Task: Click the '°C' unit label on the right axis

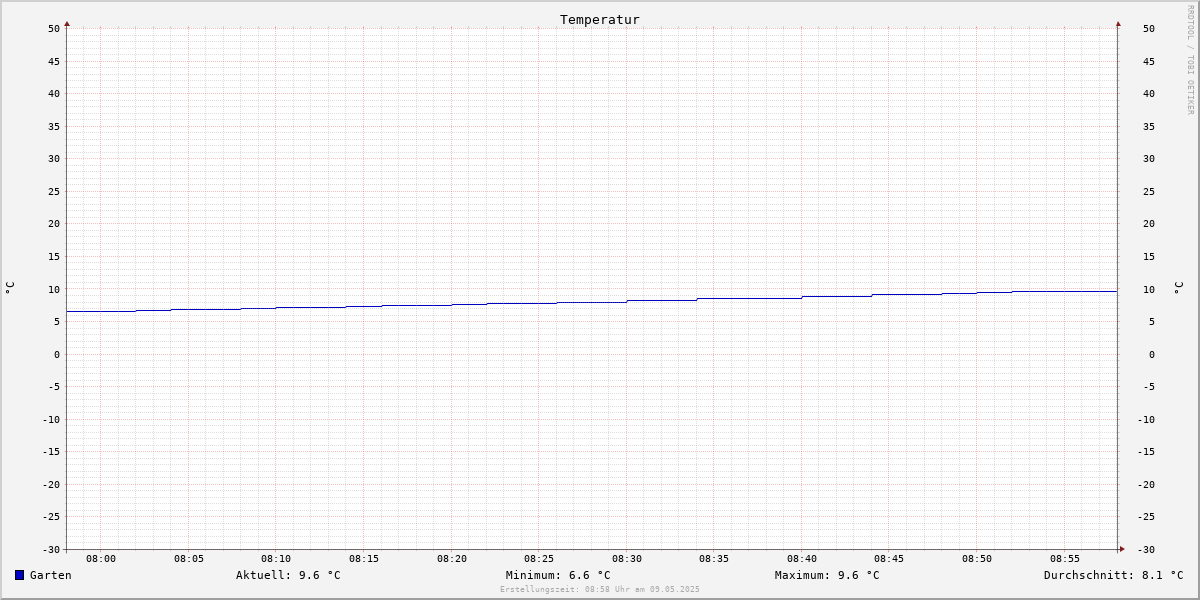Action: coord(1179,287)
